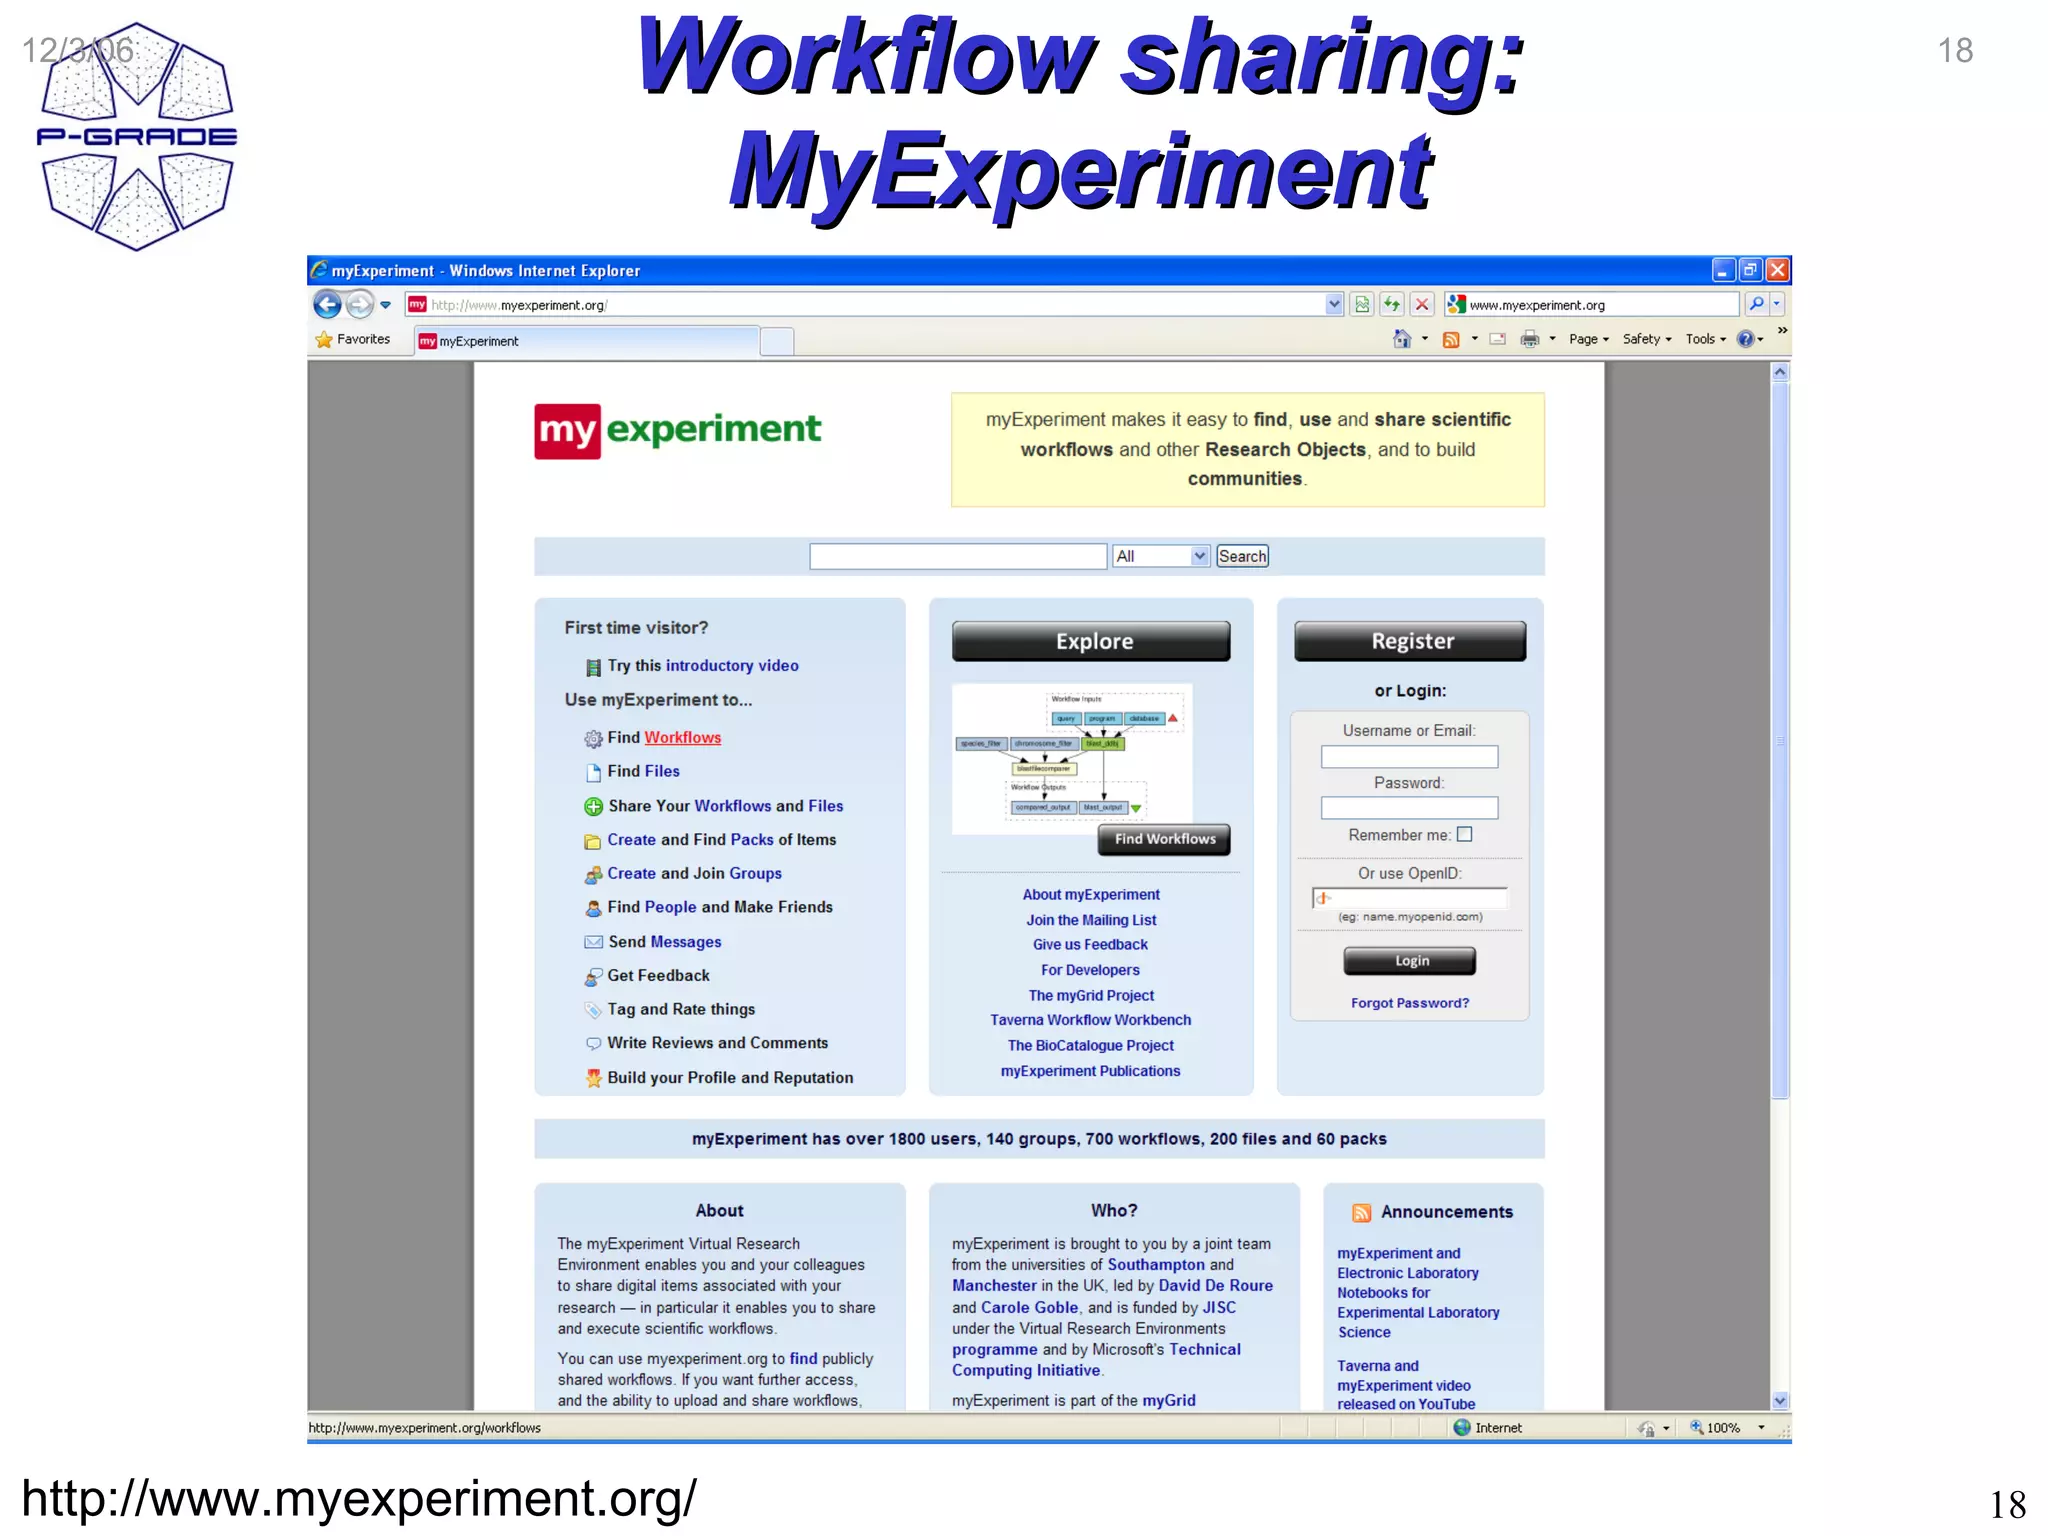The width and height of the screenshot is (2048, 1536).
Task: Open the recent pages dropdown arrow
Action: [385, 305]
